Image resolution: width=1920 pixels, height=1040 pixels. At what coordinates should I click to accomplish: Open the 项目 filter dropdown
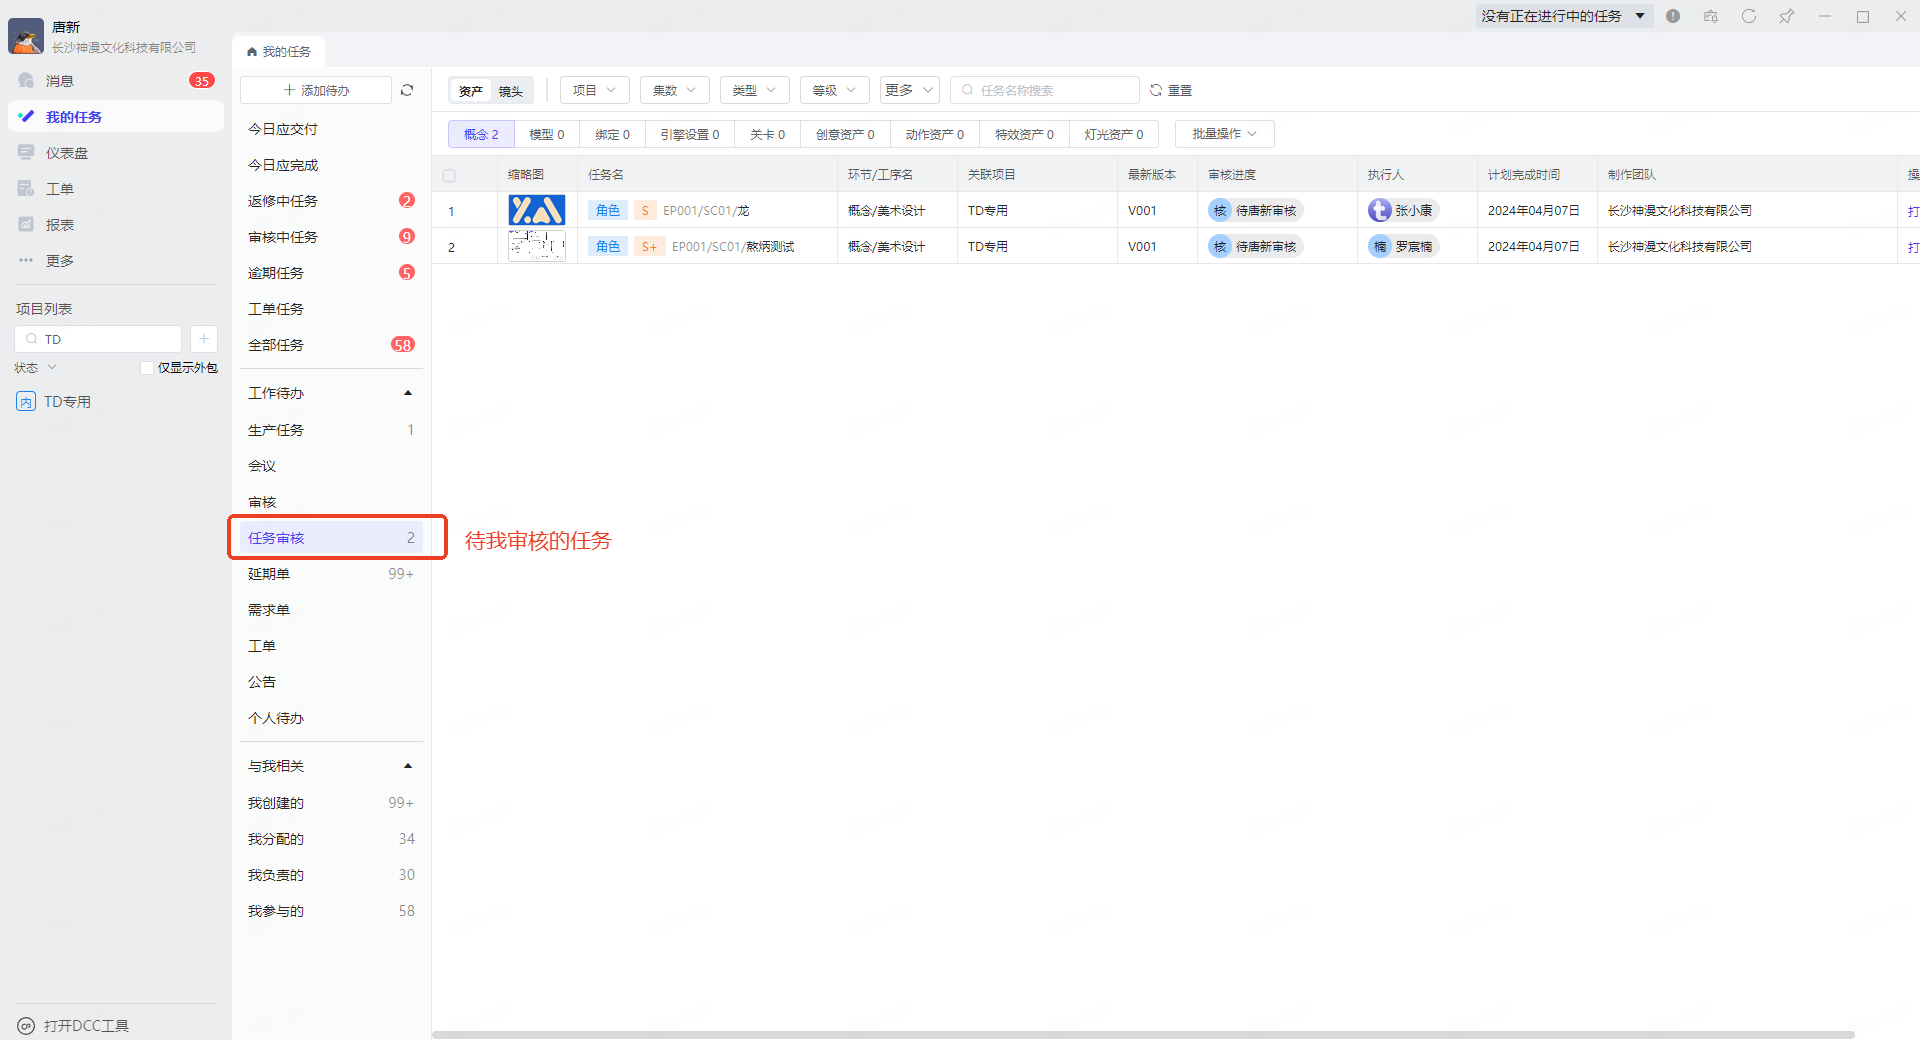594,90
